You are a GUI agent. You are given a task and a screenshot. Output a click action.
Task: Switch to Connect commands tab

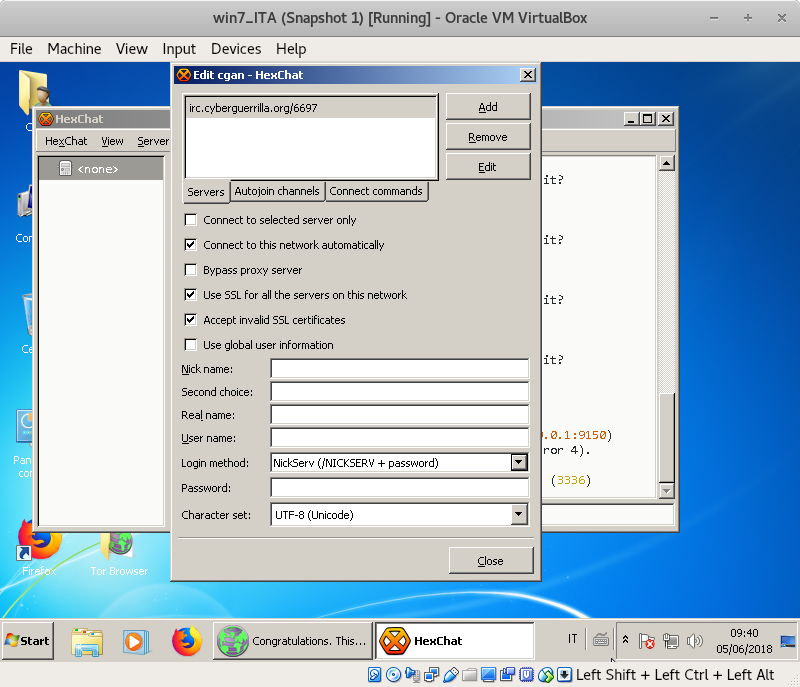pyautogui.click(x=376, y=191)
